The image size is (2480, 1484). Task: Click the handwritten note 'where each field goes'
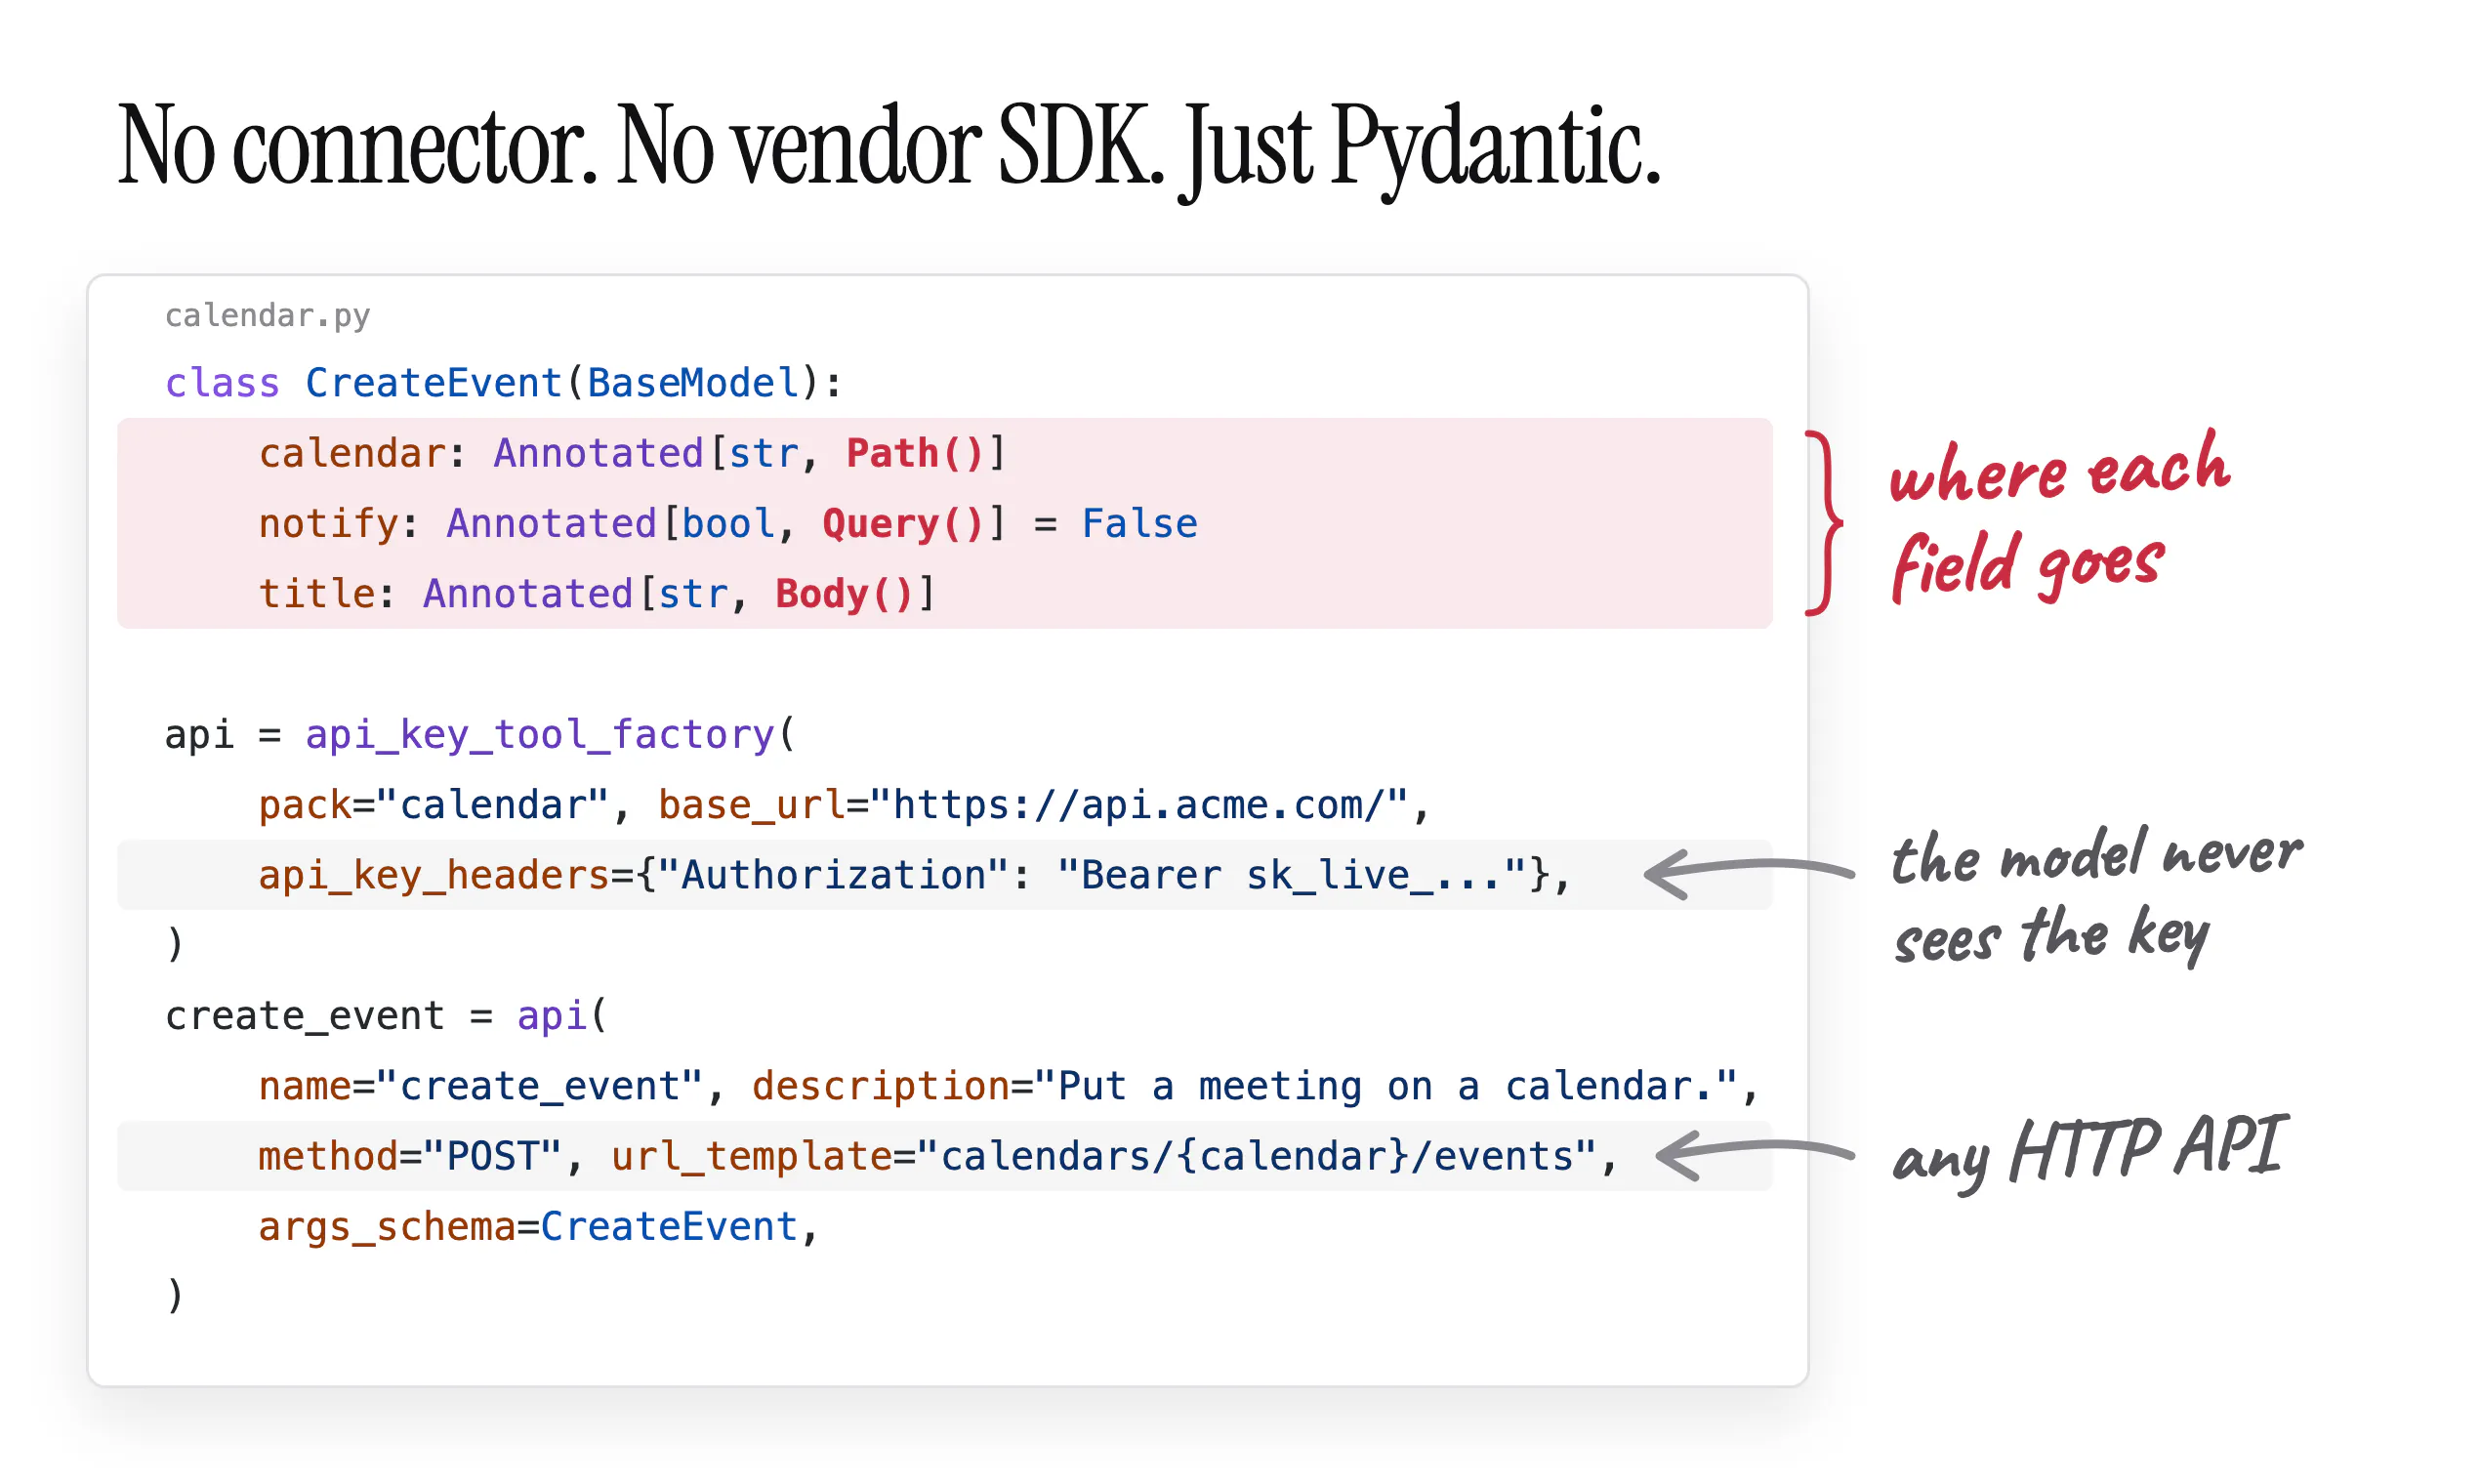coord(2060,518)
